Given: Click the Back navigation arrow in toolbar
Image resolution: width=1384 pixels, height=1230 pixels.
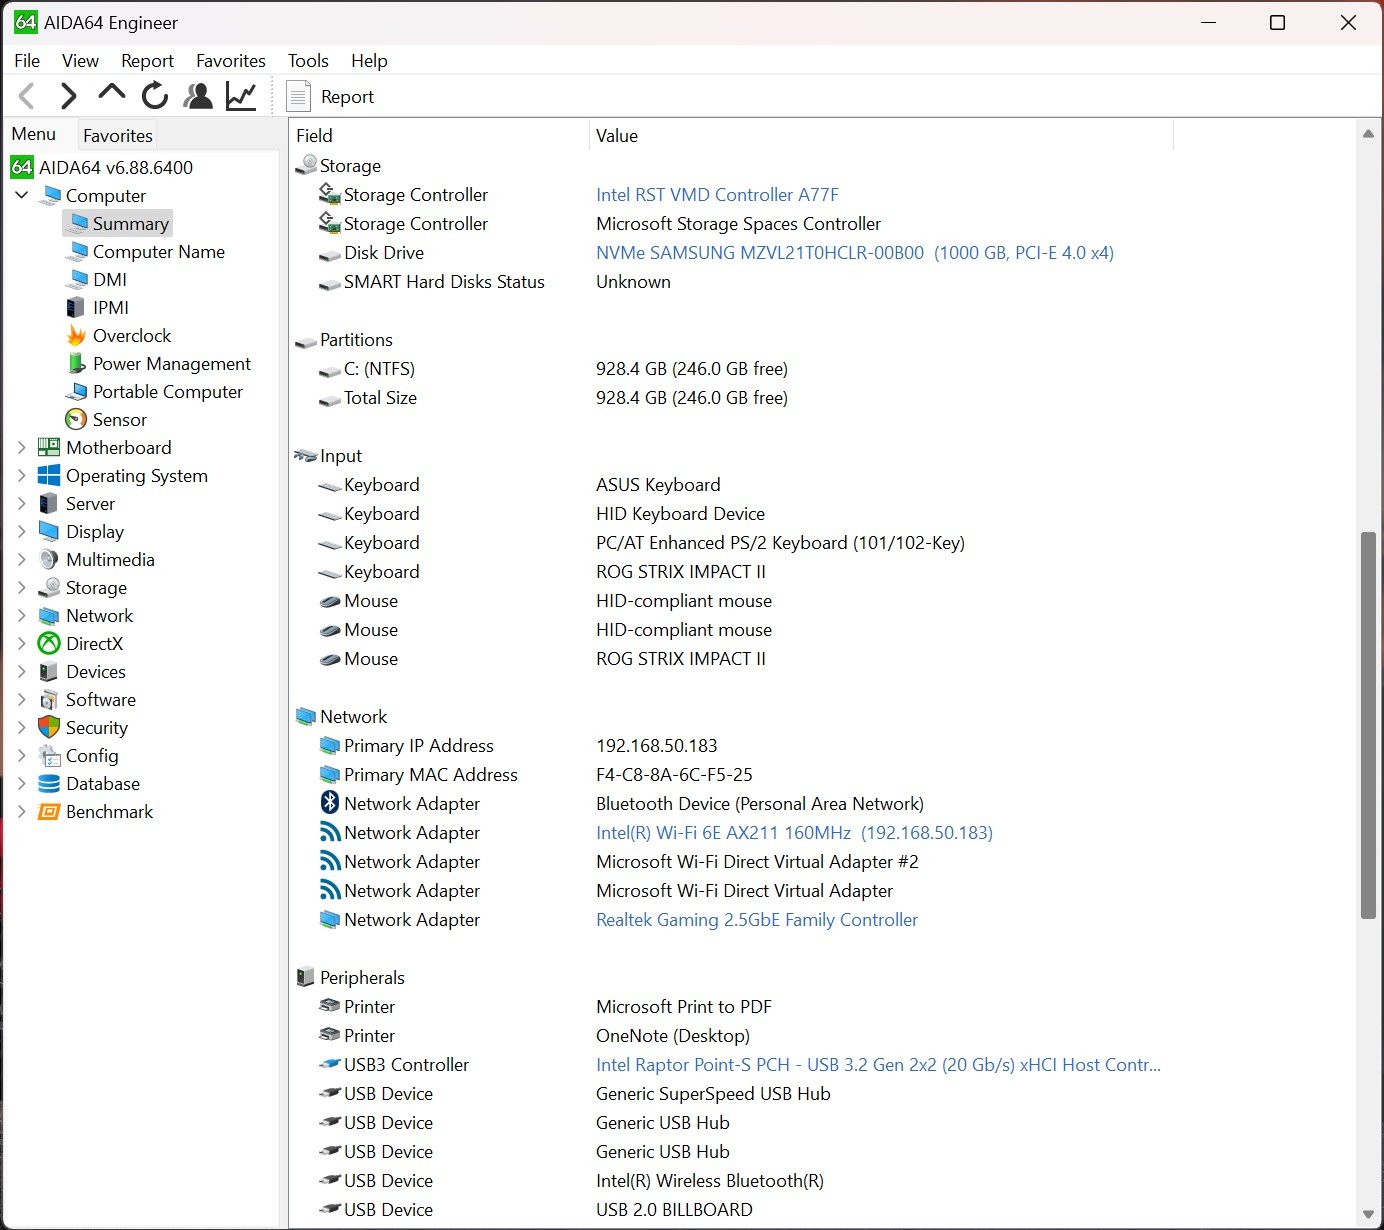Looking at the screenshot, I should pyautogui.click(x=27, y=96).
